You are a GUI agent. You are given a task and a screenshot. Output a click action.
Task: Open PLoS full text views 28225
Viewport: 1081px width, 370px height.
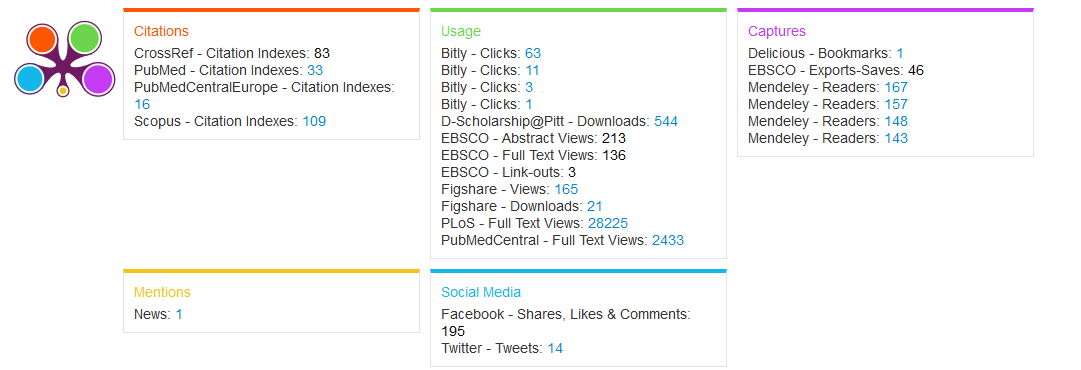608,223
